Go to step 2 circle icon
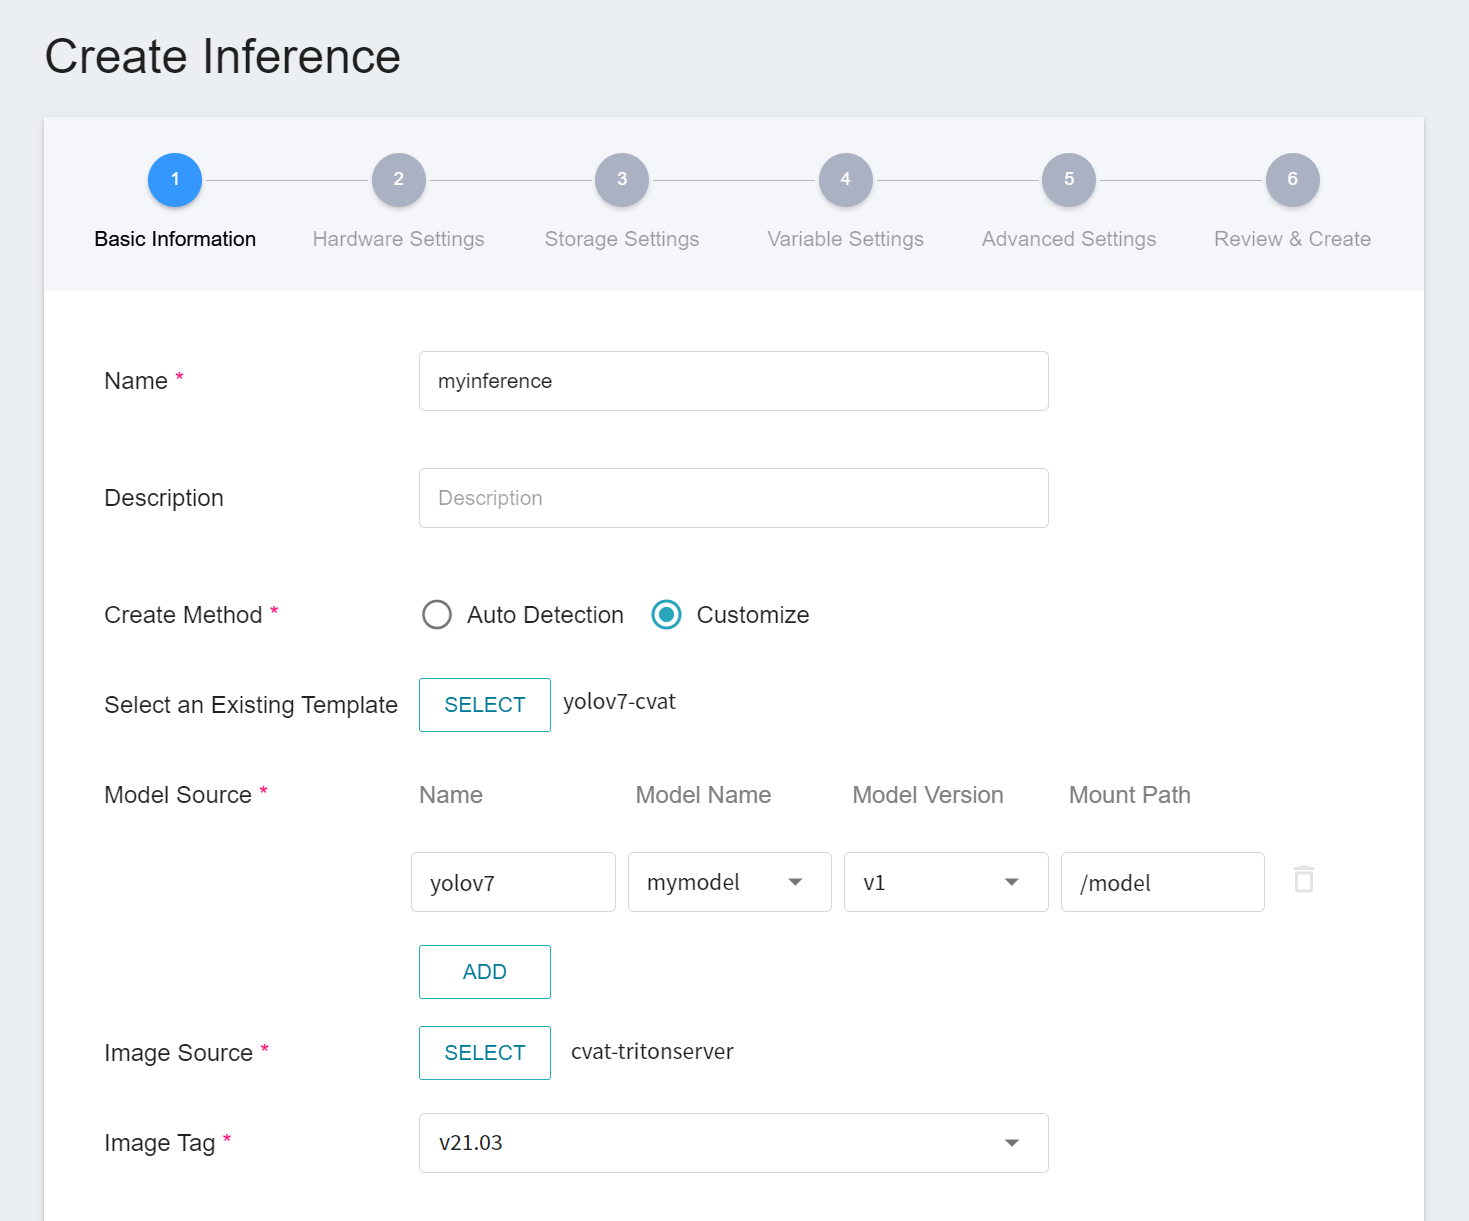 [398, 180]
